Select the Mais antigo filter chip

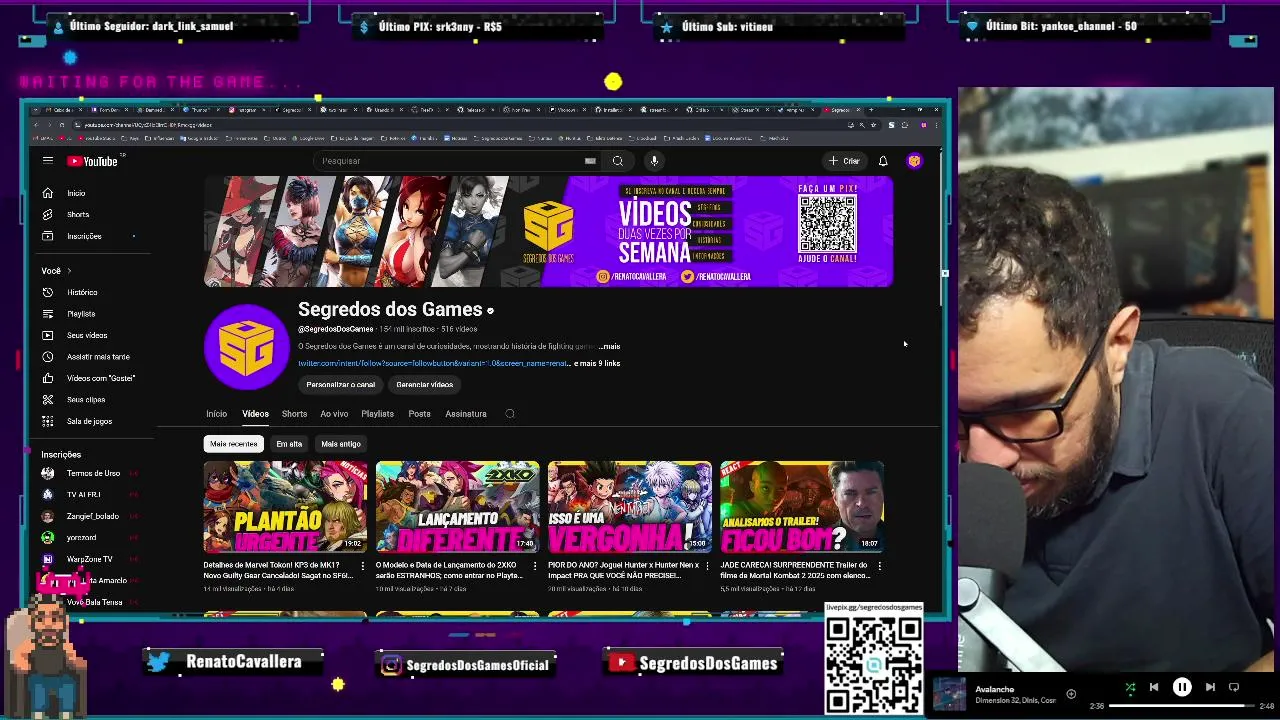point(341,444)
